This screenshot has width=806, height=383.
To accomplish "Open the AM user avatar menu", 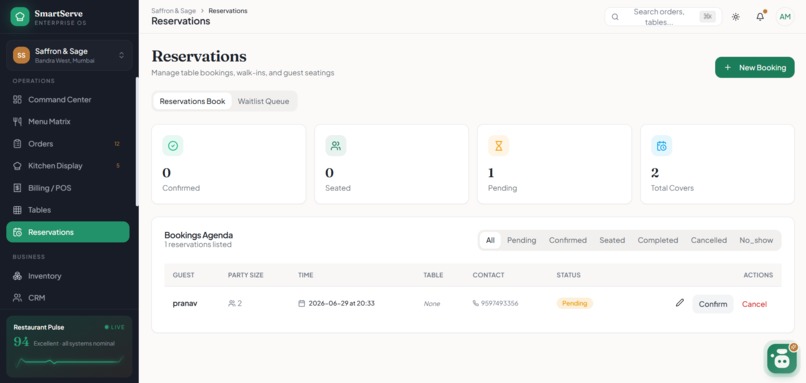I will click(x=785, y=17).
